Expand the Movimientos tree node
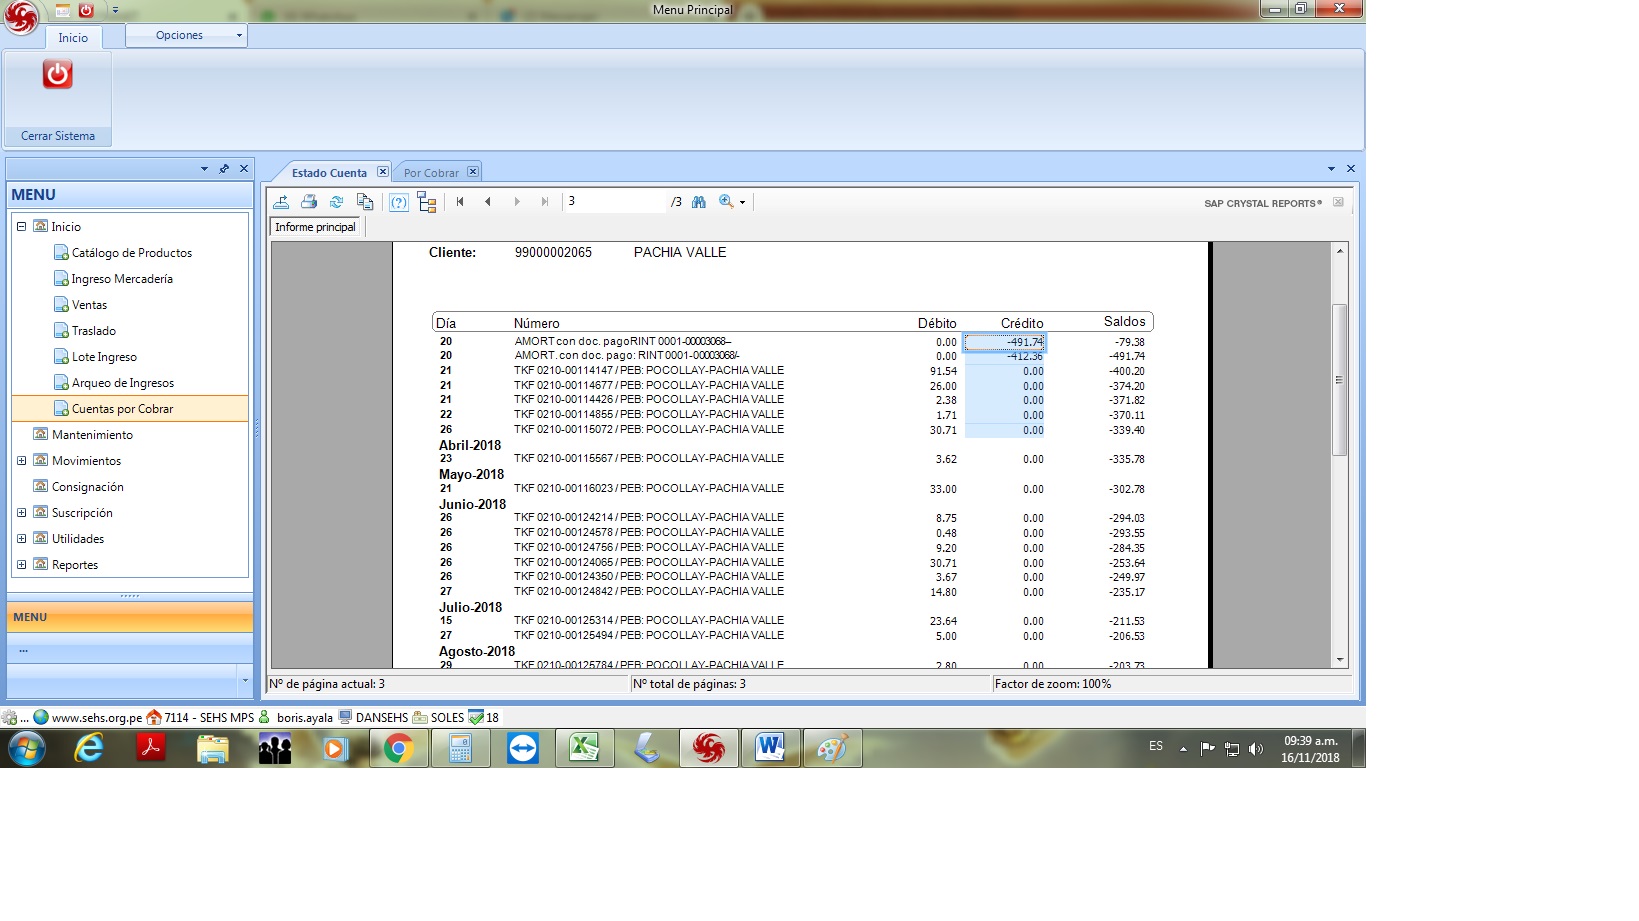 pyautogui.click(x=21, y=461)
